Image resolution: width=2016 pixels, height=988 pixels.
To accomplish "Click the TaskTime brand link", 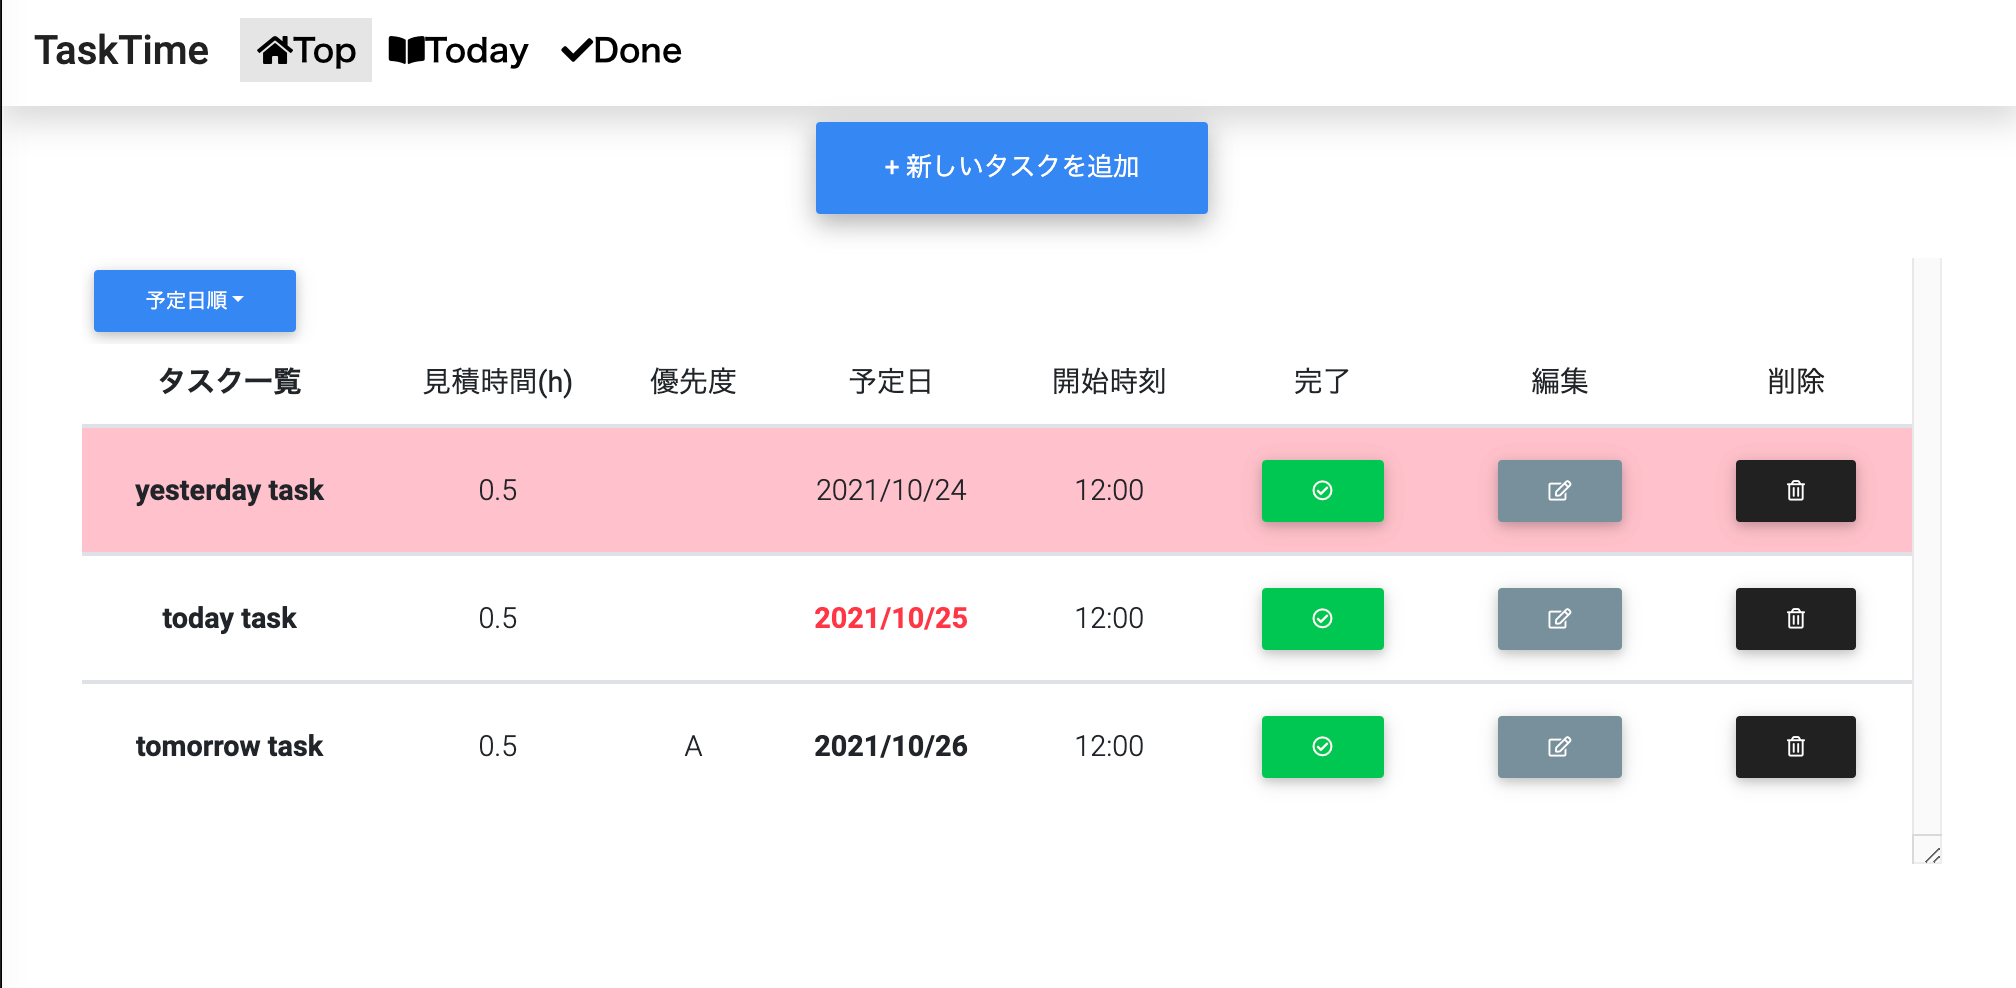I will coord(121,50).
